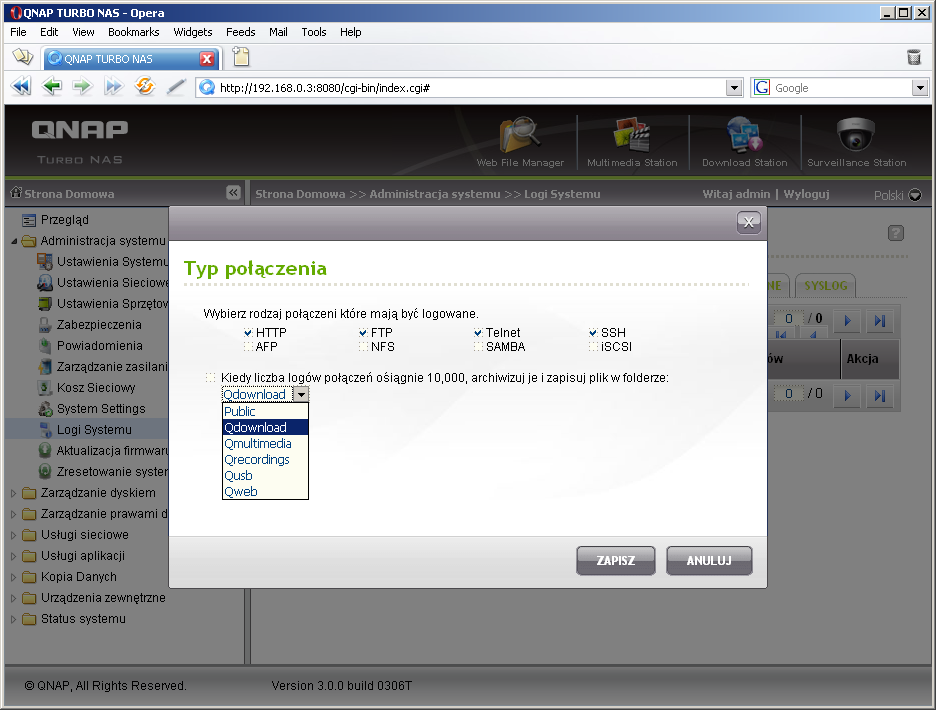Choose Public from folder list
Screen dimensions: 936x710
click(265, 411)
